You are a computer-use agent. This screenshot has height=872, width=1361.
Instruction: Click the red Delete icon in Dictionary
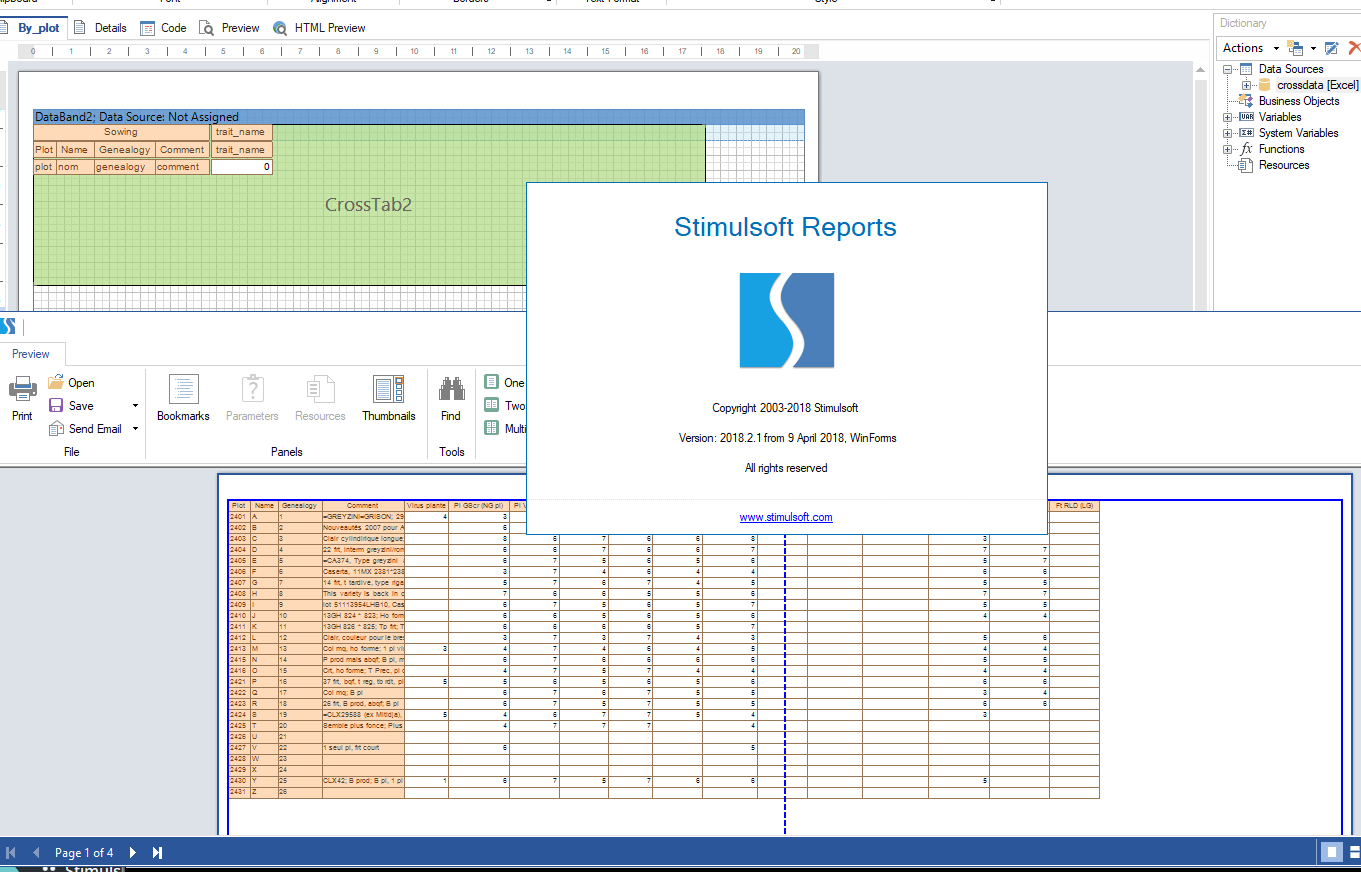coord(1354,48)
